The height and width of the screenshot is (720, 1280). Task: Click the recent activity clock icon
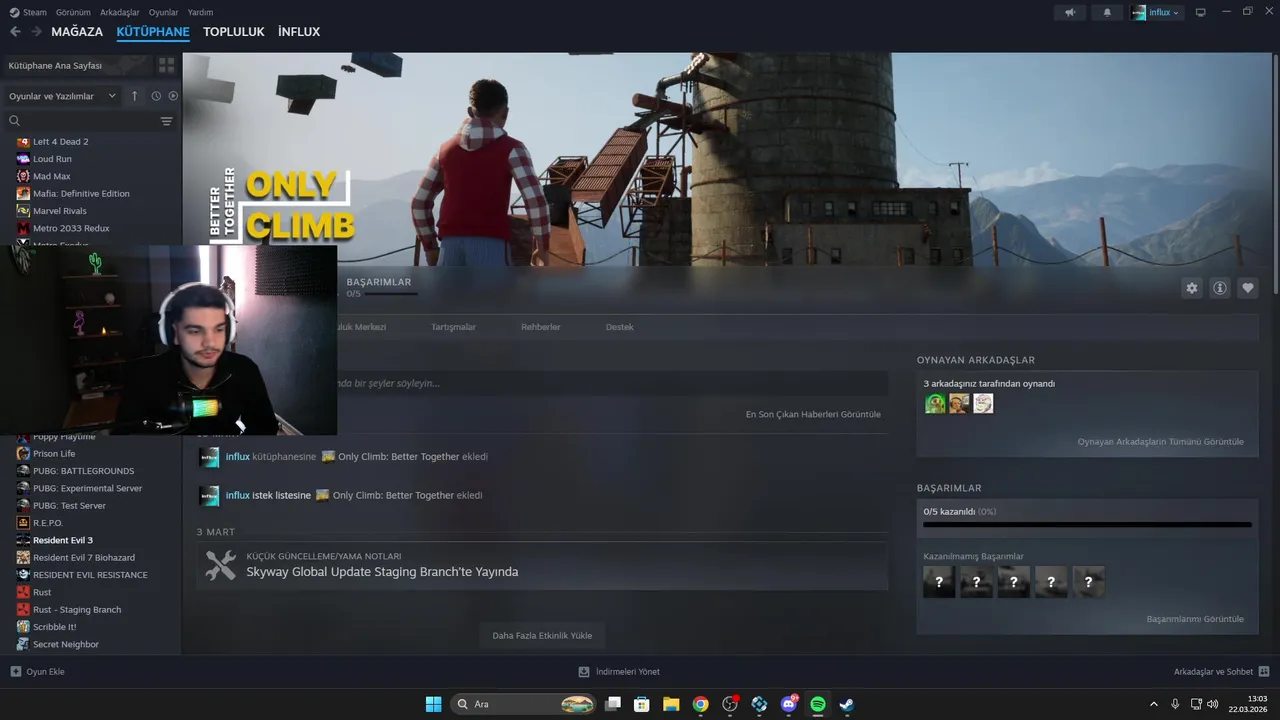156,96
